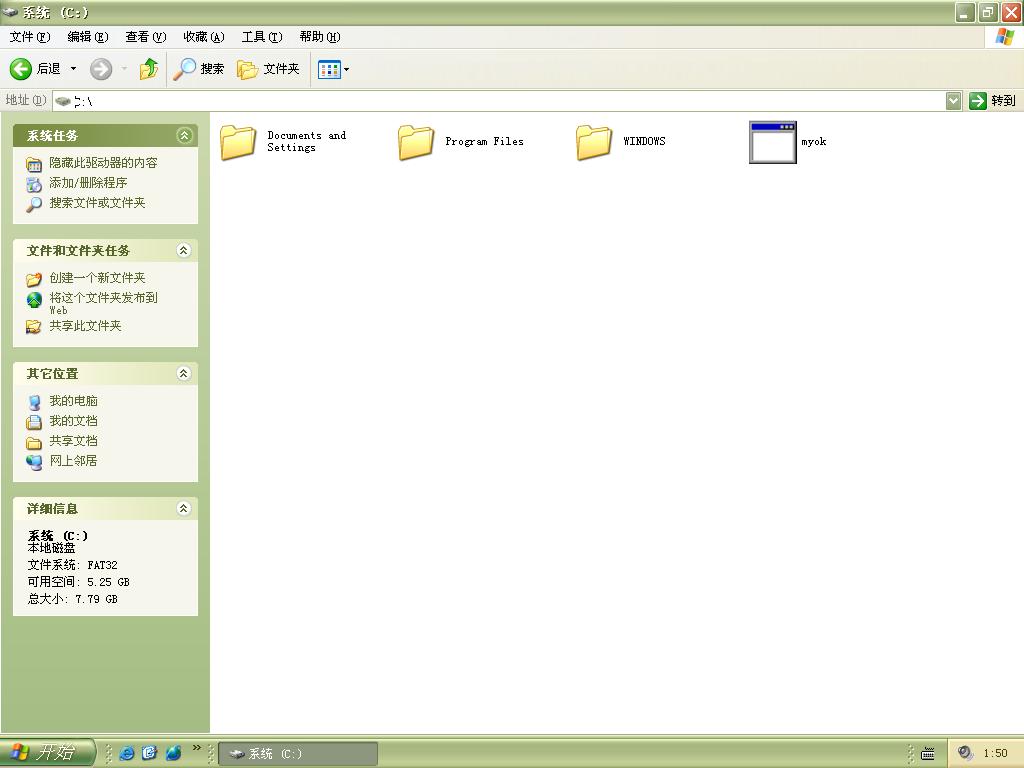Select the Program Files folder icon
The width and height of the screenshot is (1024, 768).
pyautogui.click(x=416, y=142)
